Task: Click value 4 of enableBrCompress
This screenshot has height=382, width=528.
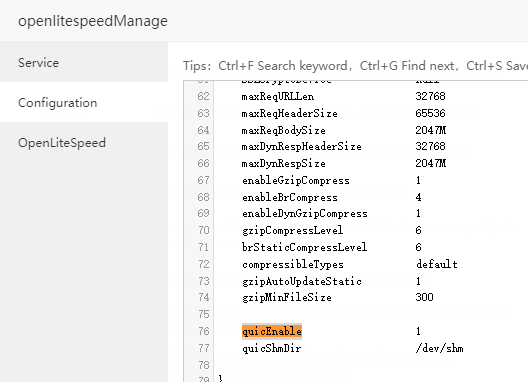Action: (x=418, y=197)
